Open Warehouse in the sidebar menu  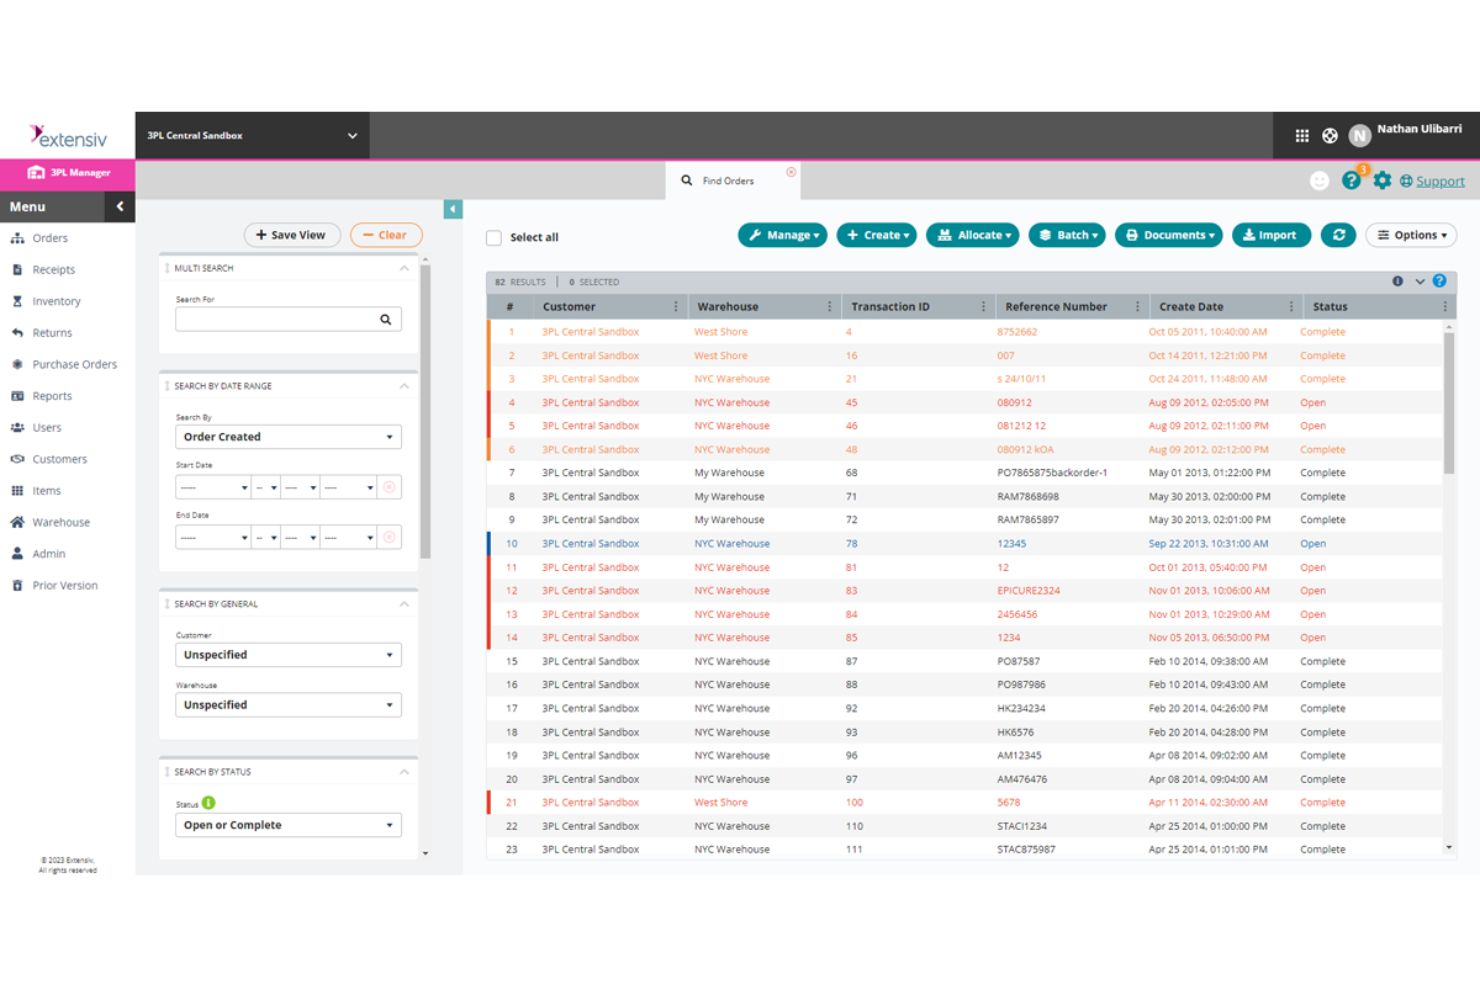(61, 523)
